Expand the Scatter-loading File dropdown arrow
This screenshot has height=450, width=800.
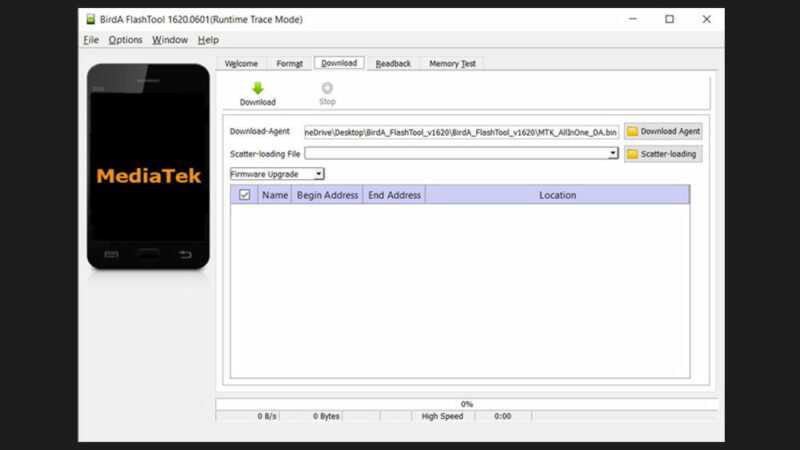tap(613, 153)
